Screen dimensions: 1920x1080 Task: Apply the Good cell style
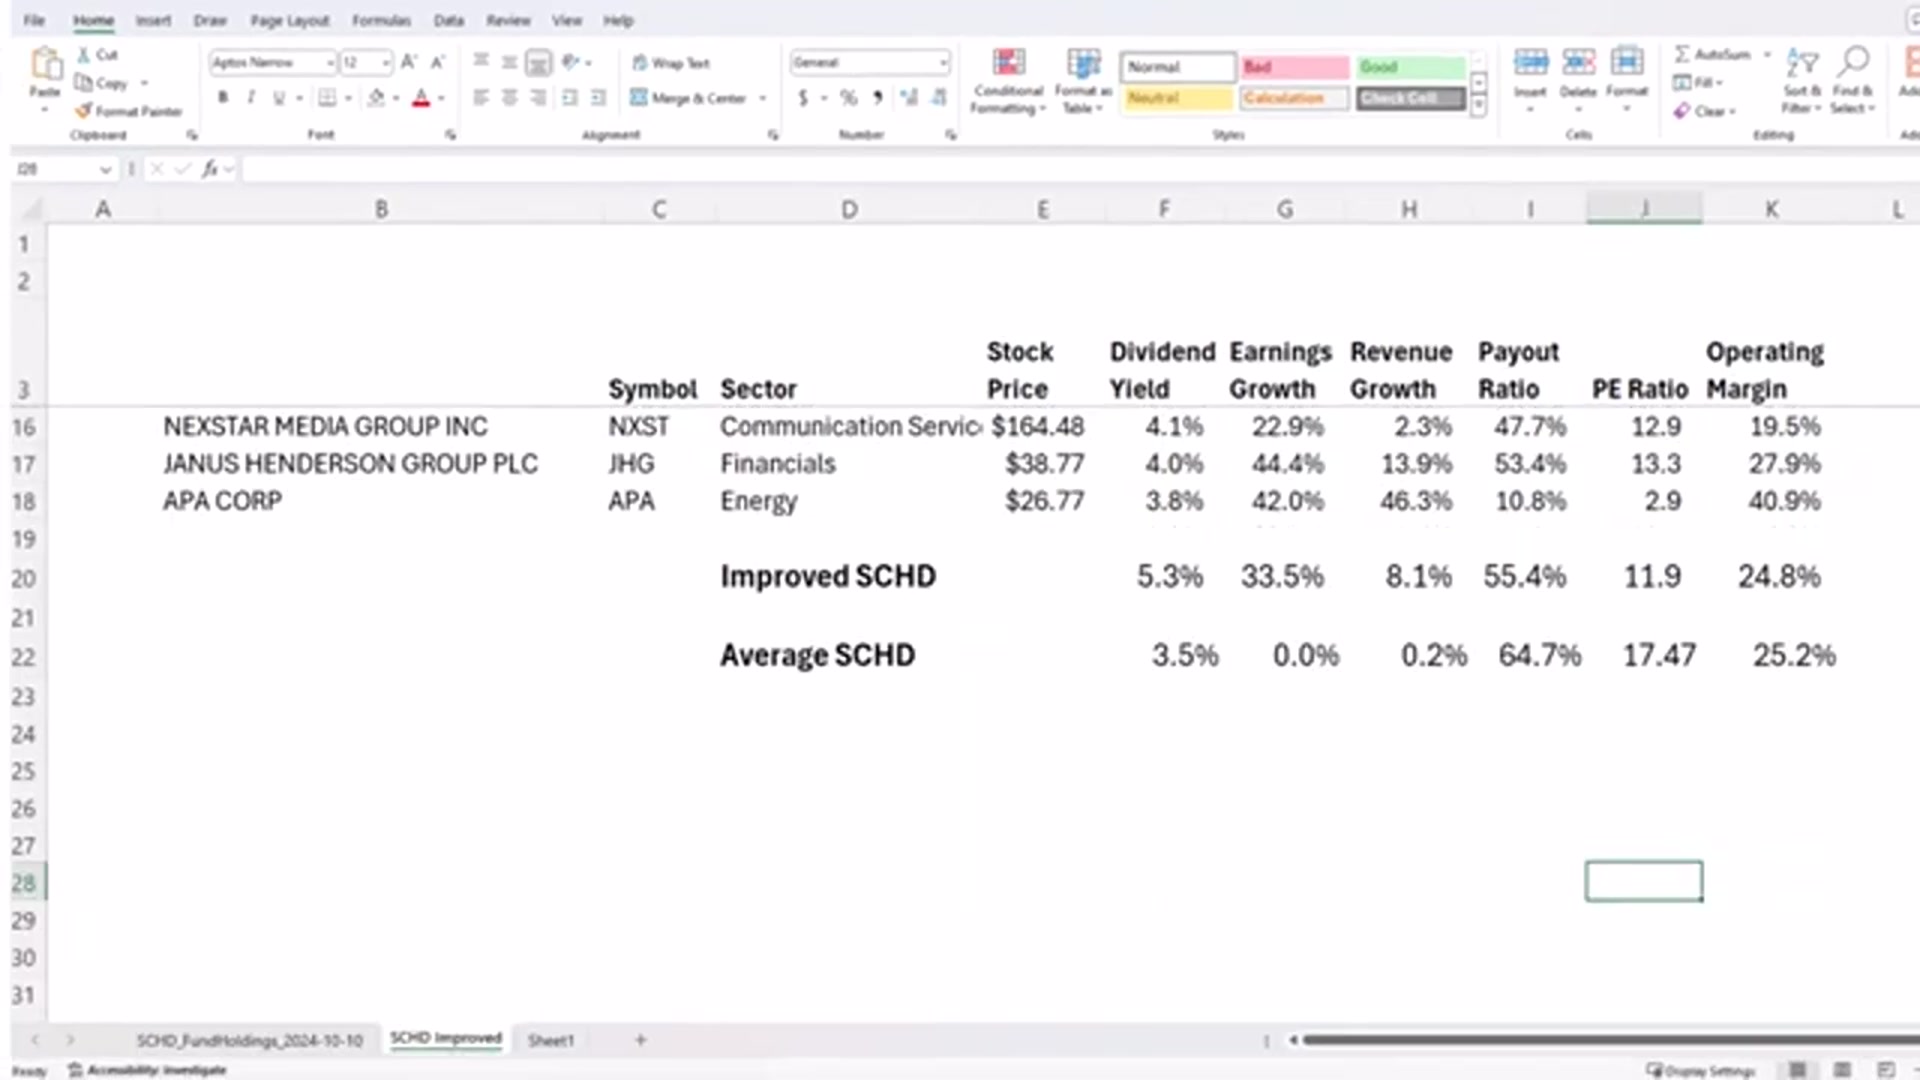(1411, 67)
